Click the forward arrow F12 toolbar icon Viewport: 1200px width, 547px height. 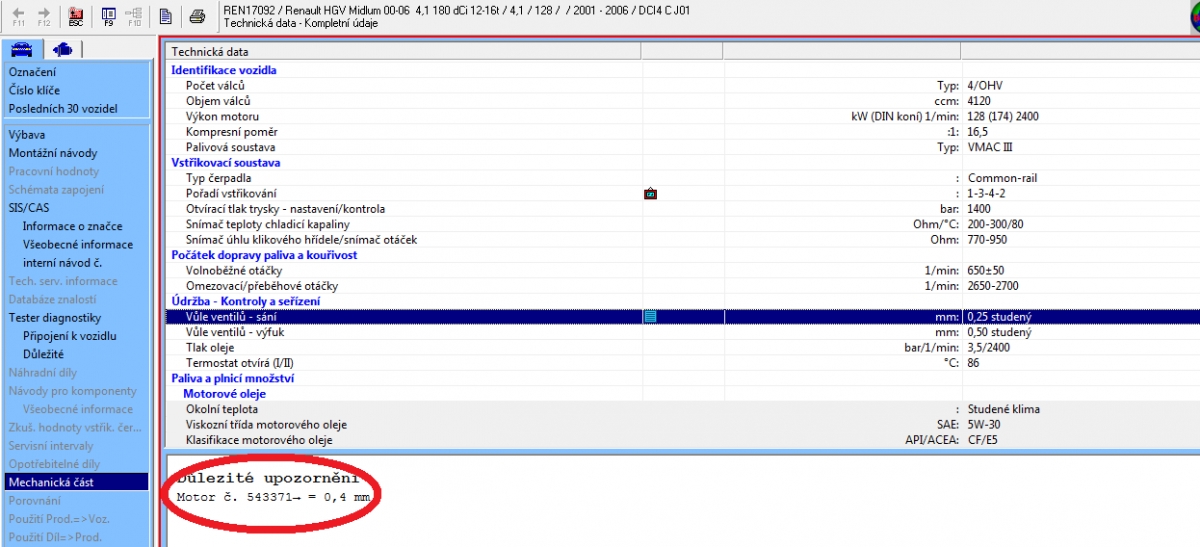pos(44,15)
